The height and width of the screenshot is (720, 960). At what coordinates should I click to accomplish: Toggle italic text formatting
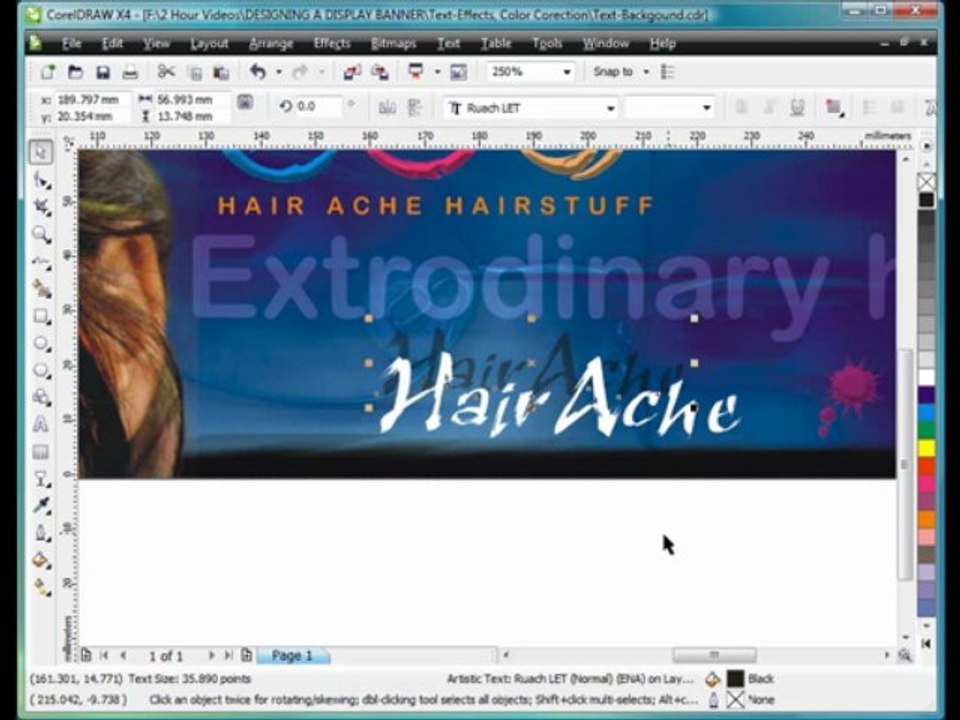point(769,107)
